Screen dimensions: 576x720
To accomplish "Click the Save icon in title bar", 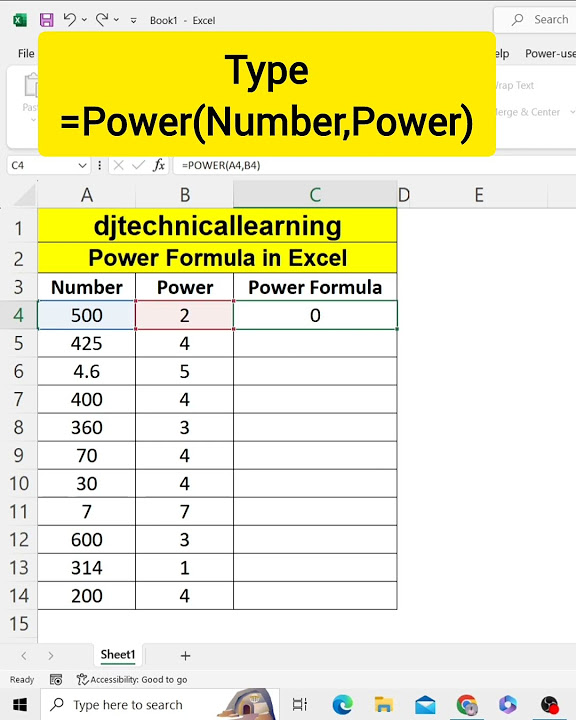I will tap(46, 20).
